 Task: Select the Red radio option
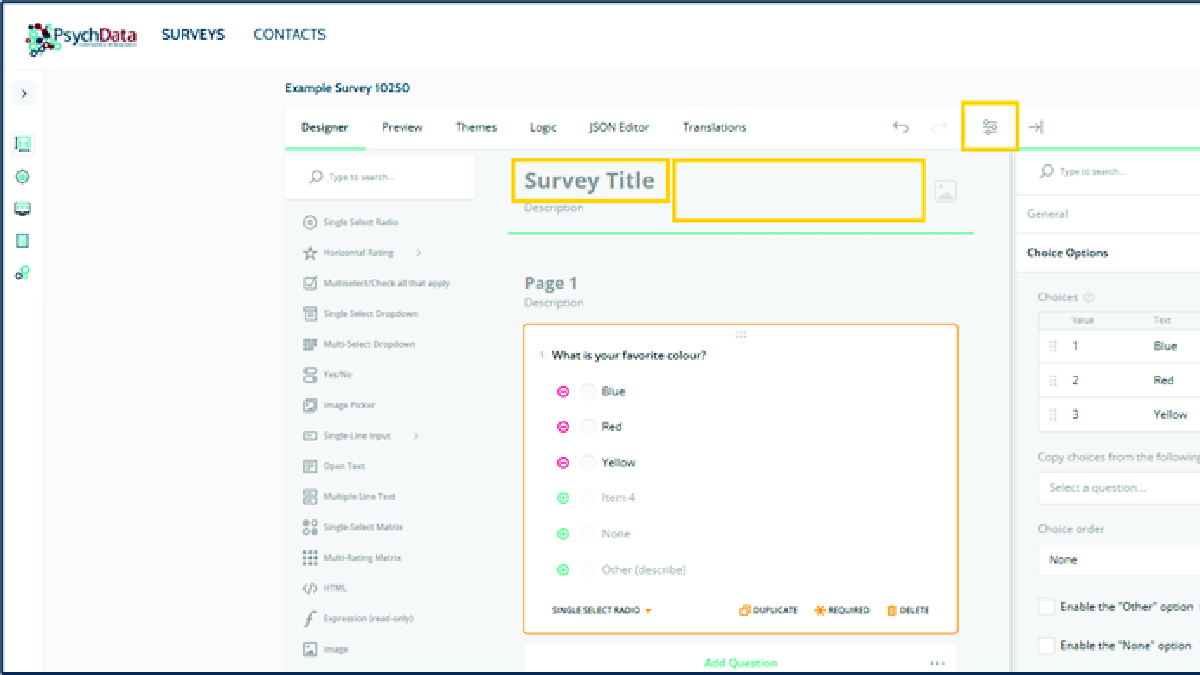coord(588,427)
